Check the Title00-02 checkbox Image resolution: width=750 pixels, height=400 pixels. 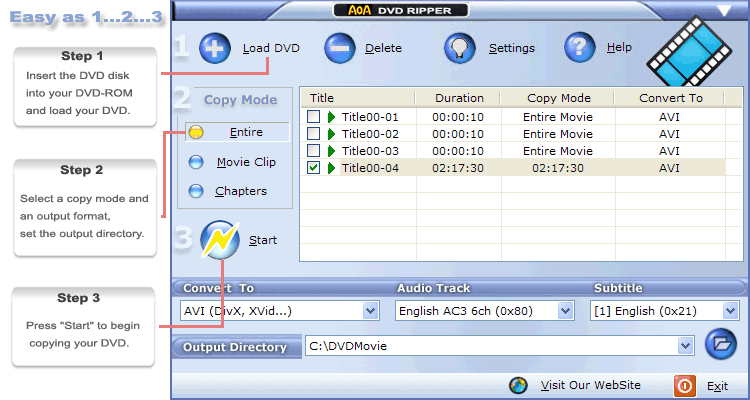(x=313, y=134)
